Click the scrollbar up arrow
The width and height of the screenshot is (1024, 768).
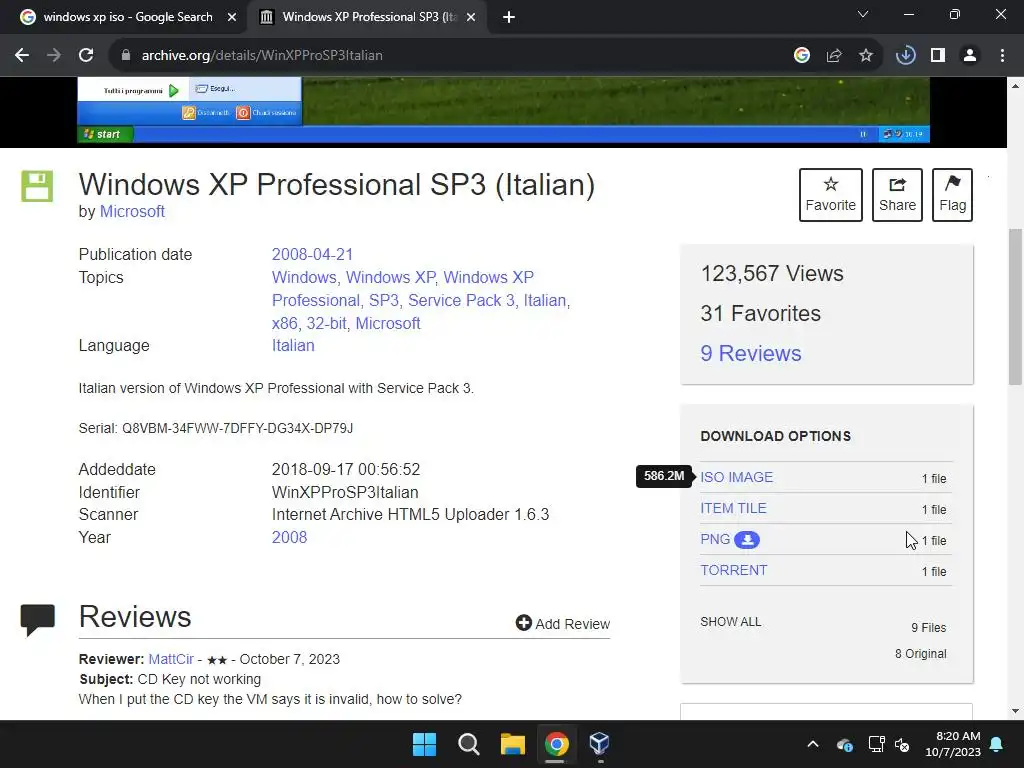click(1016, 86)
